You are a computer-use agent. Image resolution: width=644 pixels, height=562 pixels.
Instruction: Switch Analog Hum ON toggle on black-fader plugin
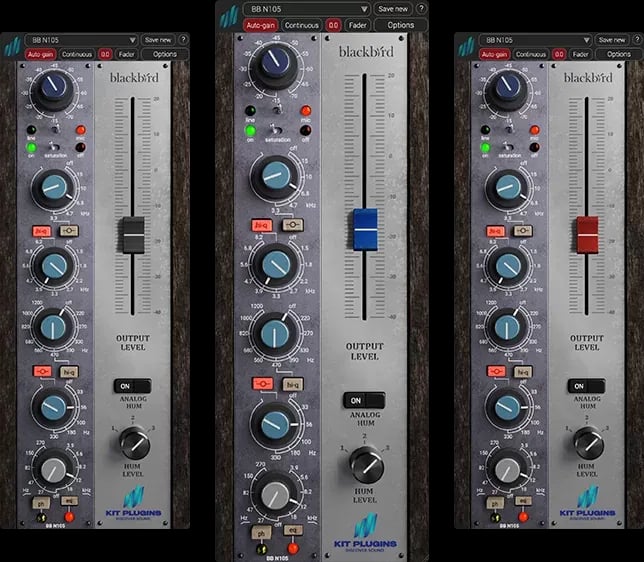[x=133, y=386]
